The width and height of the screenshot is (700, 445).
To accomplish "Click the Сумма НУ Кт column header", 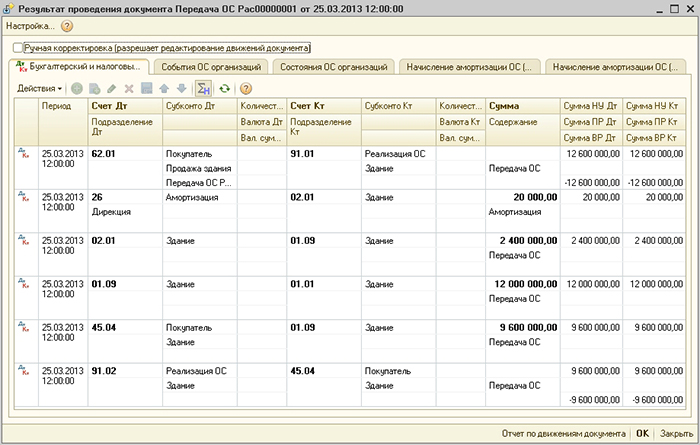I will (x=654, y=106).
